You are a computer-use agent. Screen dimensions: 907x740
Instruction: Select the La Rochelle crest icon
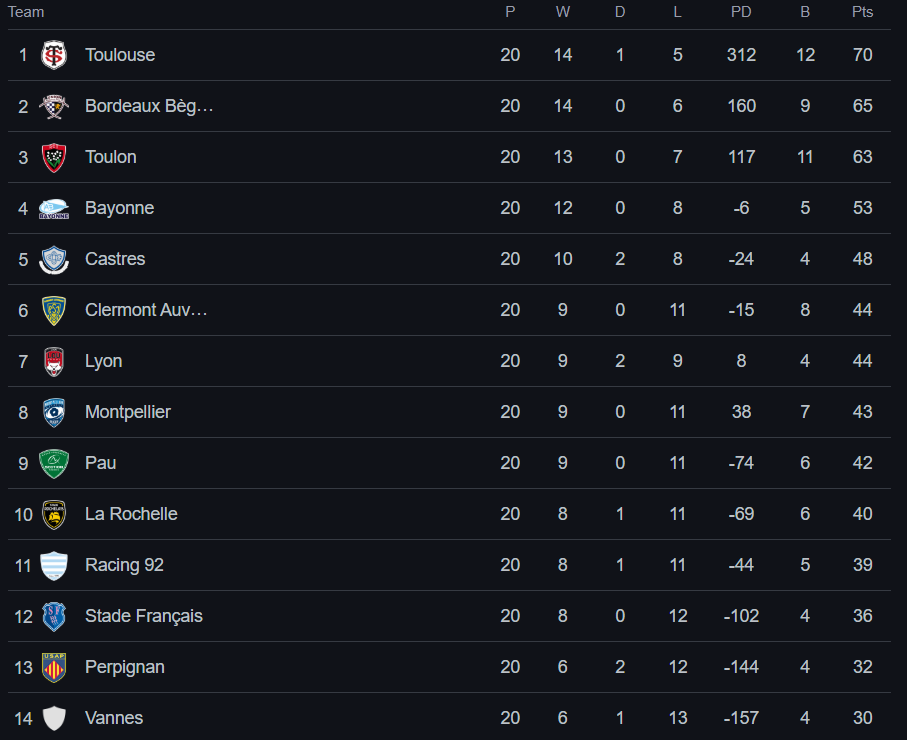(54, 514)
